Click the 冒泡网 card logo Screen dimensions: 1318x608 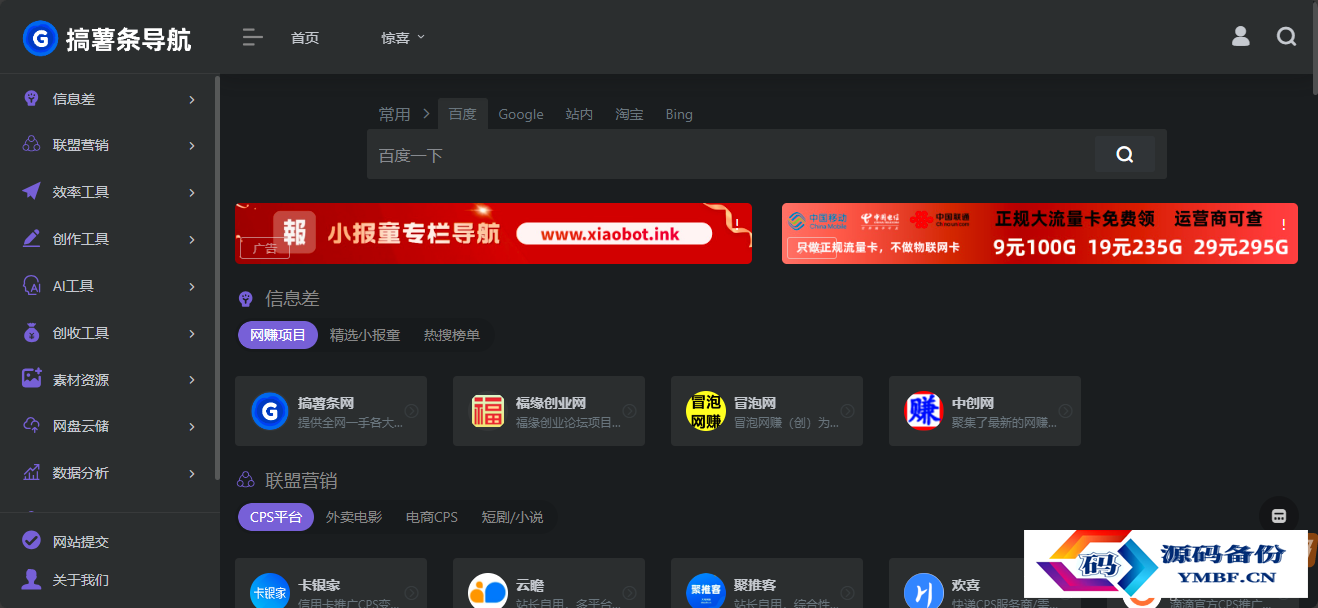pos(706,411)
